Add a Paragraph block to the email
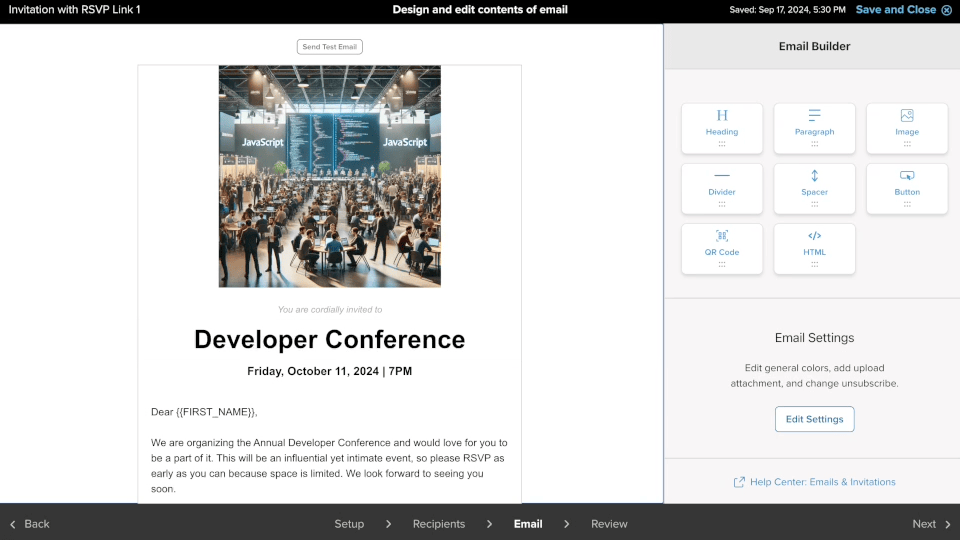 (814, 128)
